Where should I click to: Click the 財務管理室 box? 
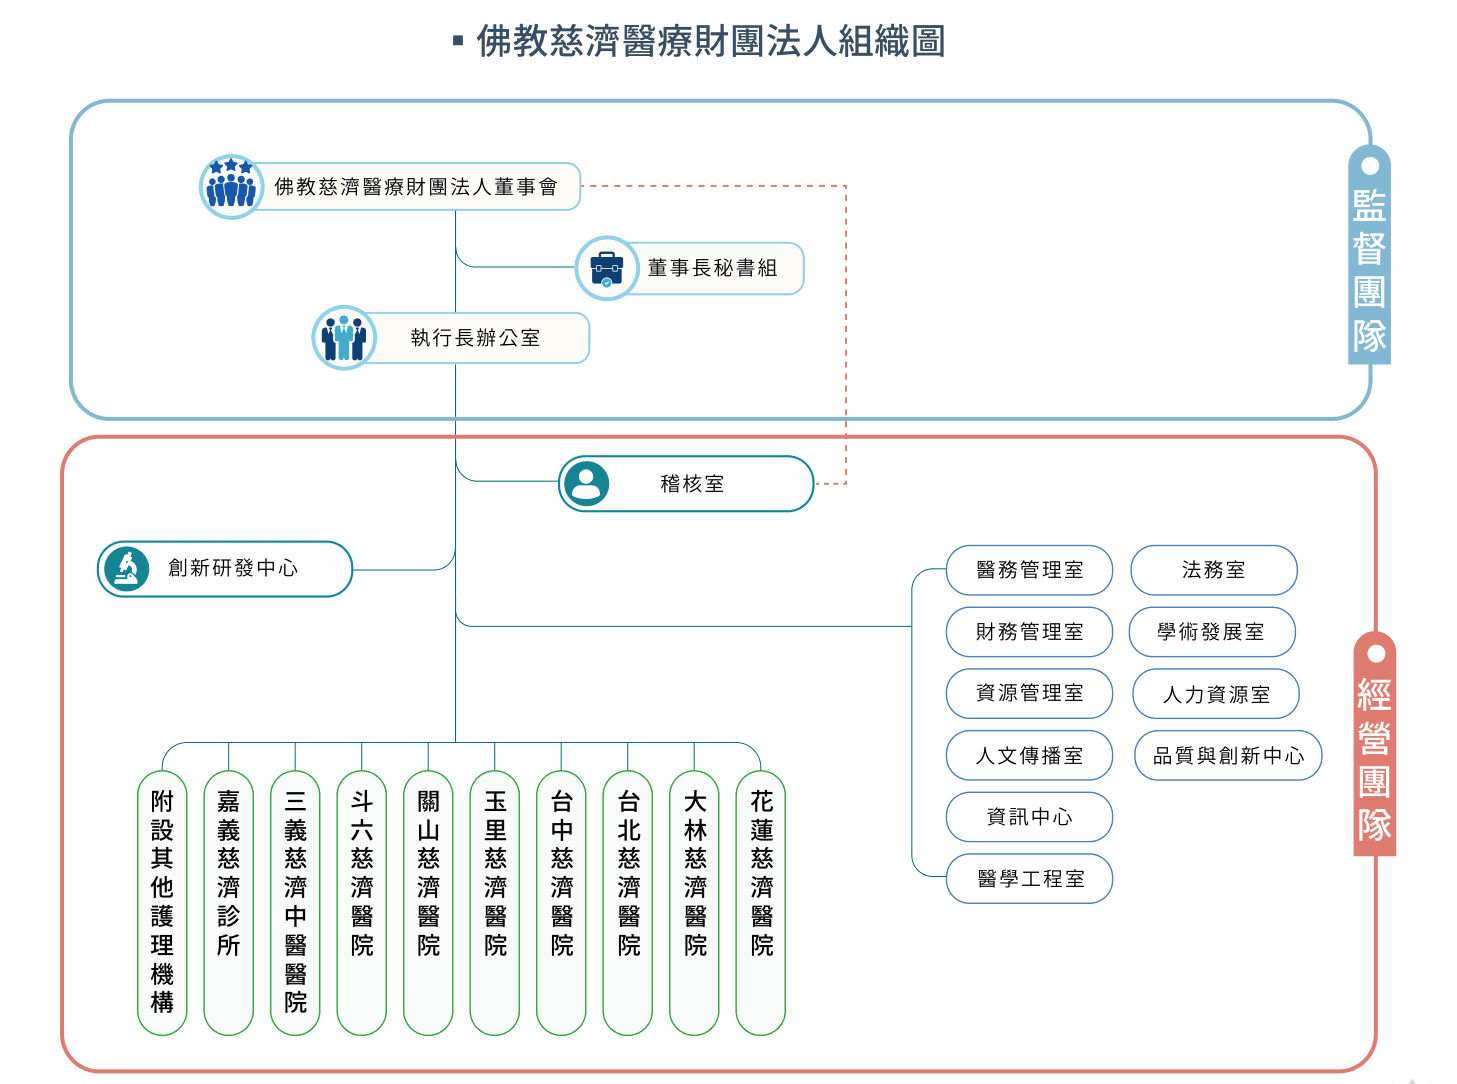(1029, 632)
